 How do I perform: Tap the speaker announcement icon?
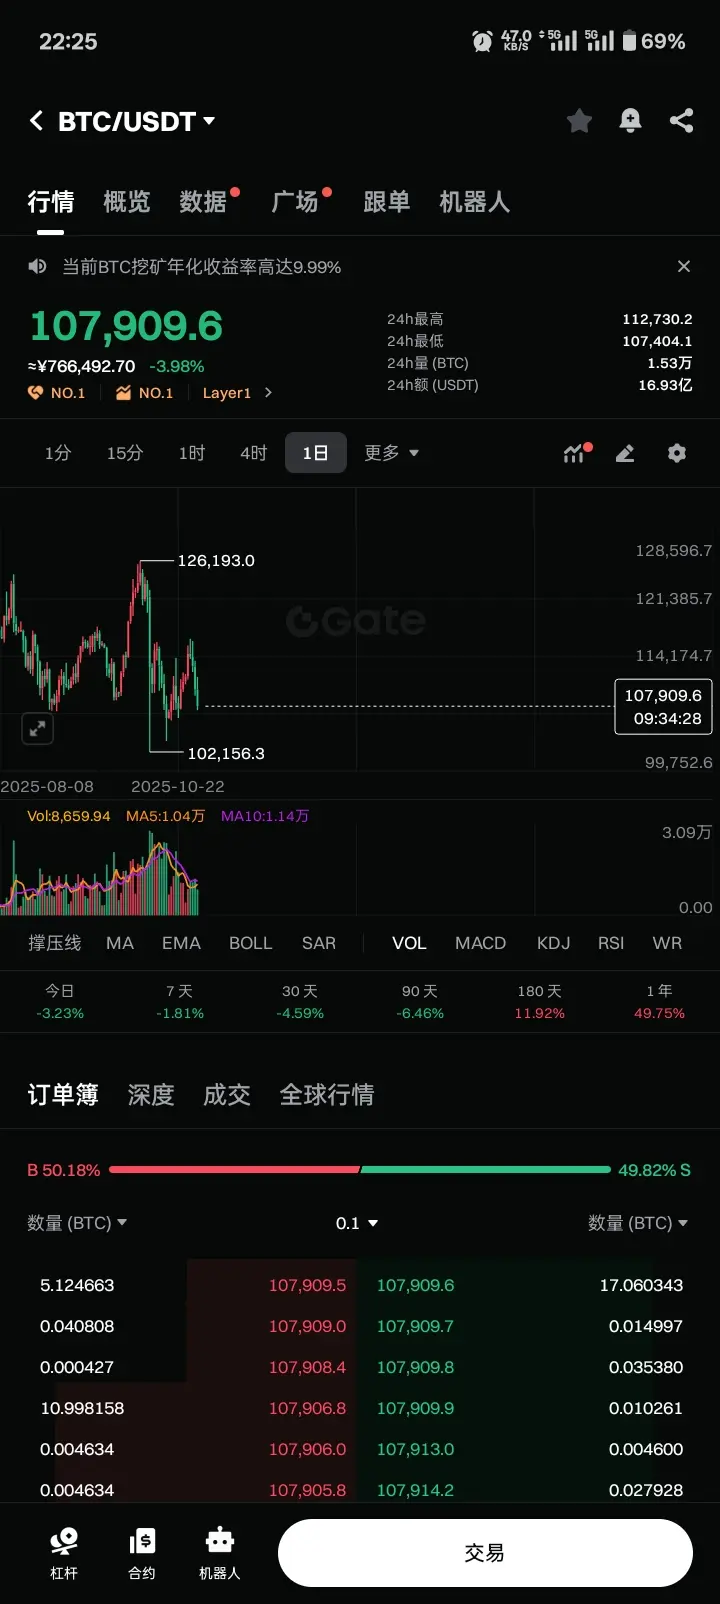[38, 266]
